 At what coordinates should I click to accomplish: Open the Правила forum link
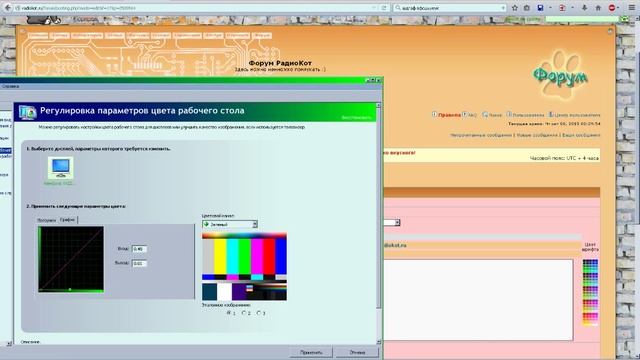point(449,115)
